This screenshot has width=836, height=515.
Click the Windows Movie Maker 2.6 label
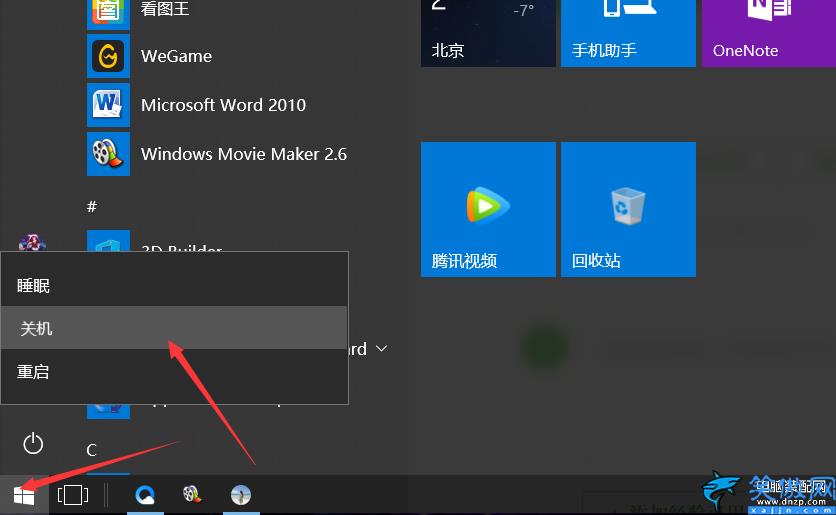pyautogui.click(x=244, y=154)
